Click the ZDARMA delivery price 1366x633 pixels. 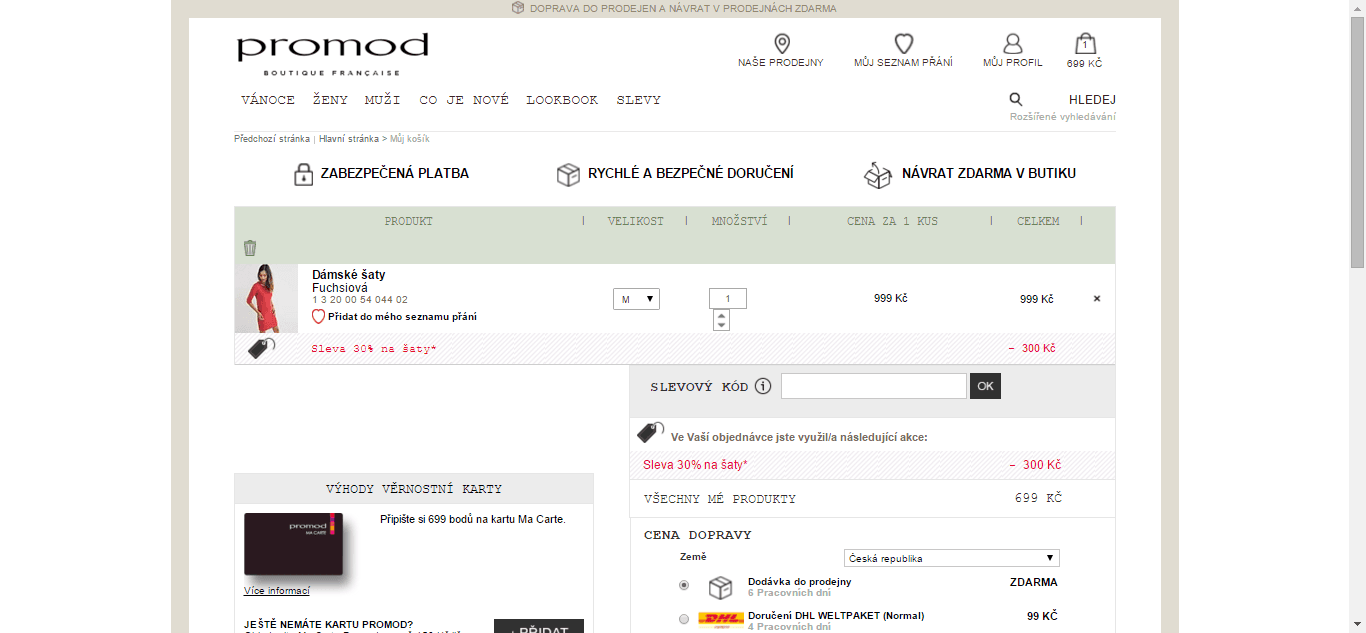coord(1034,582)
